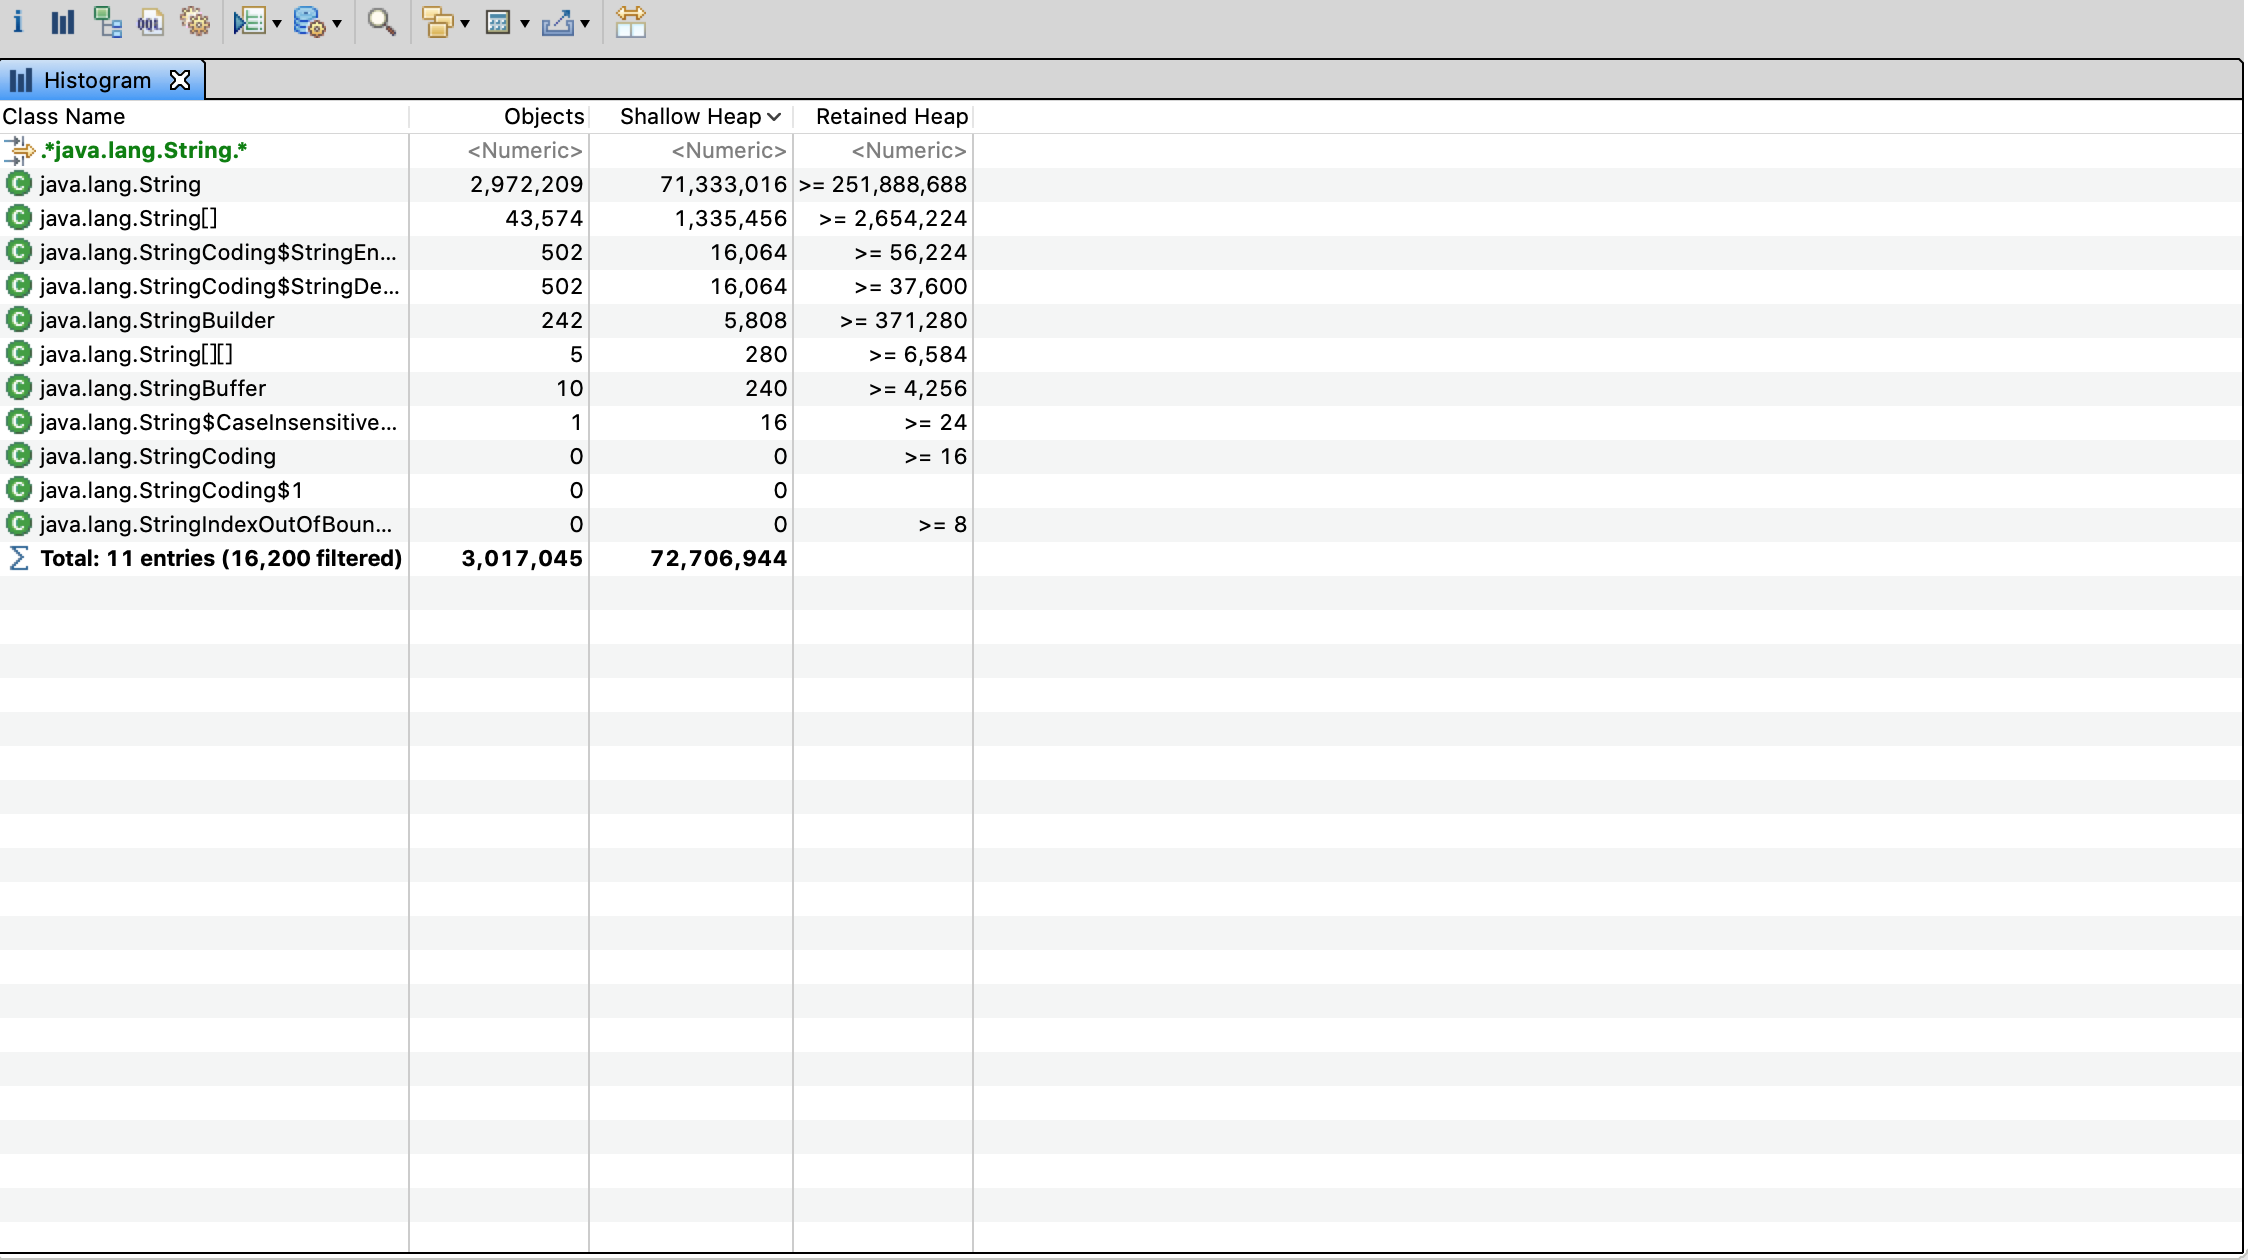2248x1260 pixels.
Task: Select the java.lang.StringIndexOutOfBoun... row
Action: (x=486, y=524)
